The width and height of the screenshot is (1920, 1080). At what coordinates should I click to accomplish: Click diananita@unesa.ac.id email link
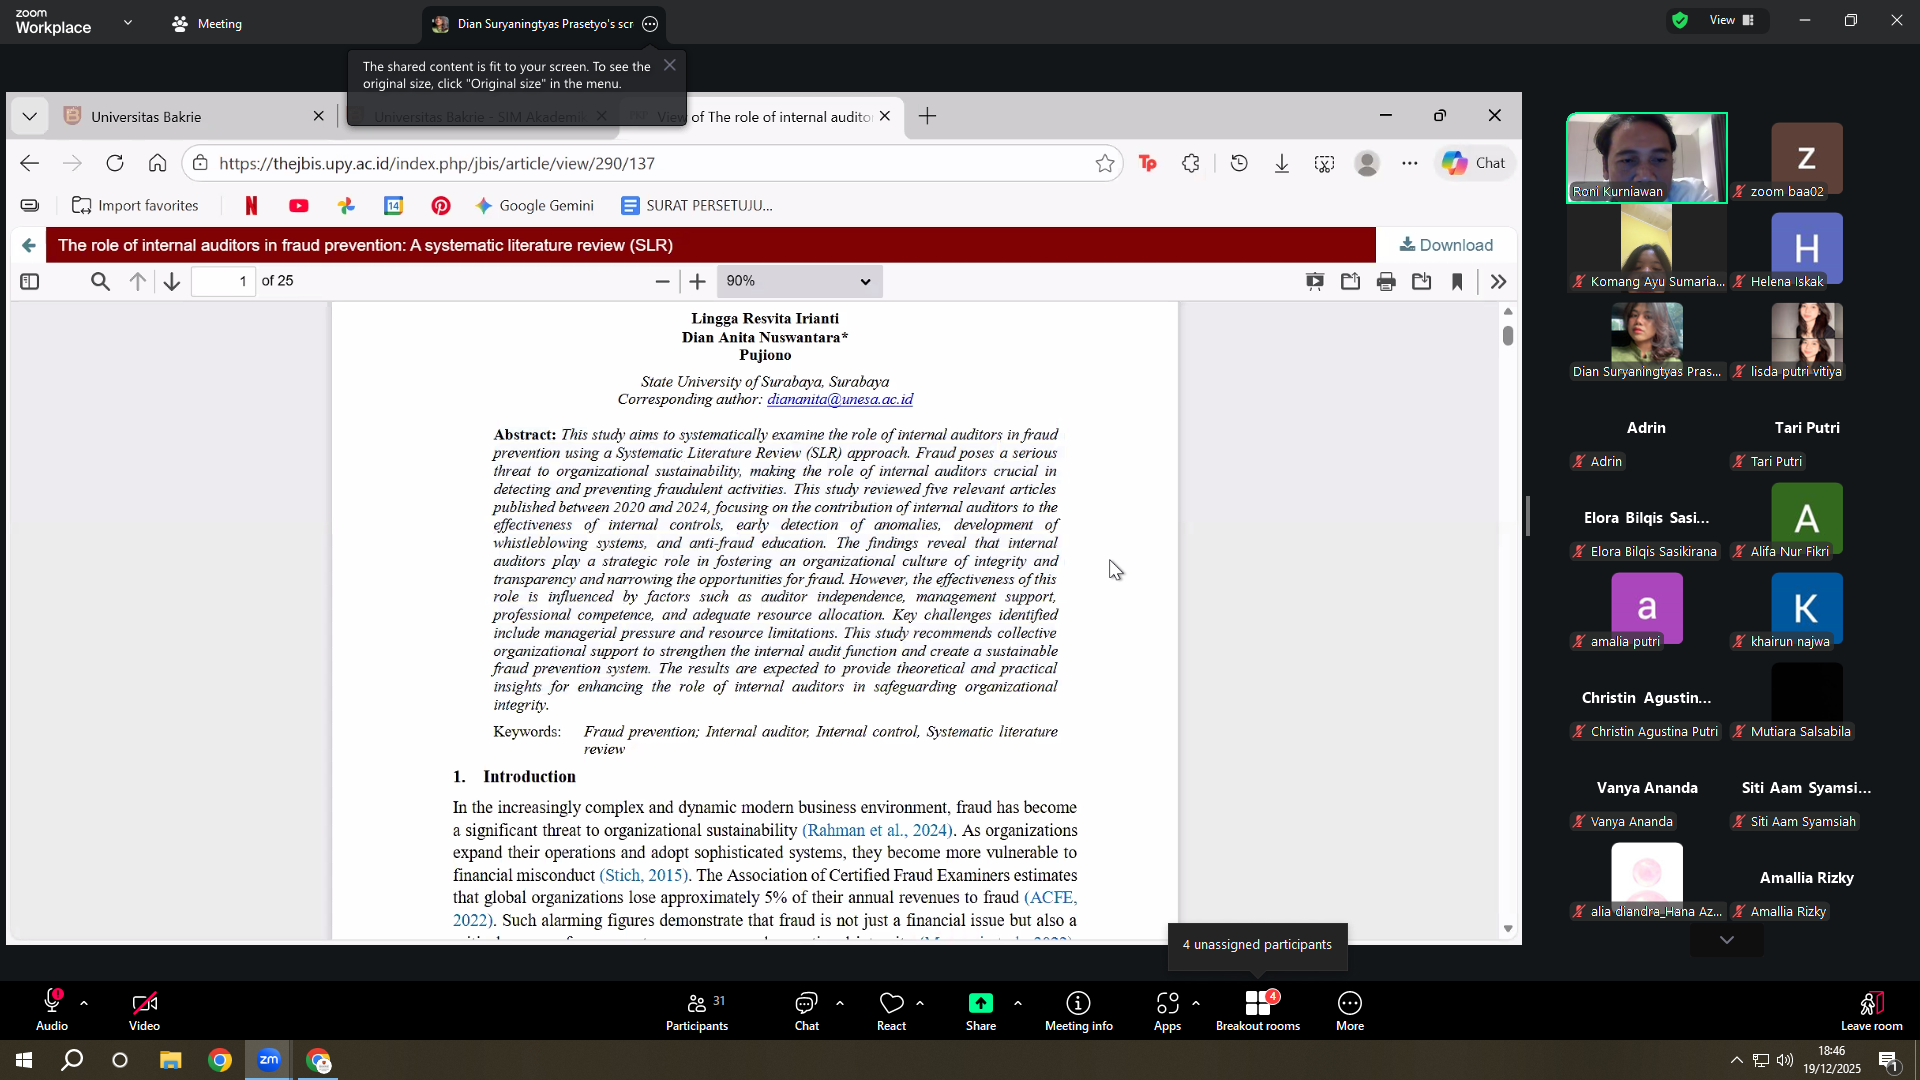pos(840,399)
